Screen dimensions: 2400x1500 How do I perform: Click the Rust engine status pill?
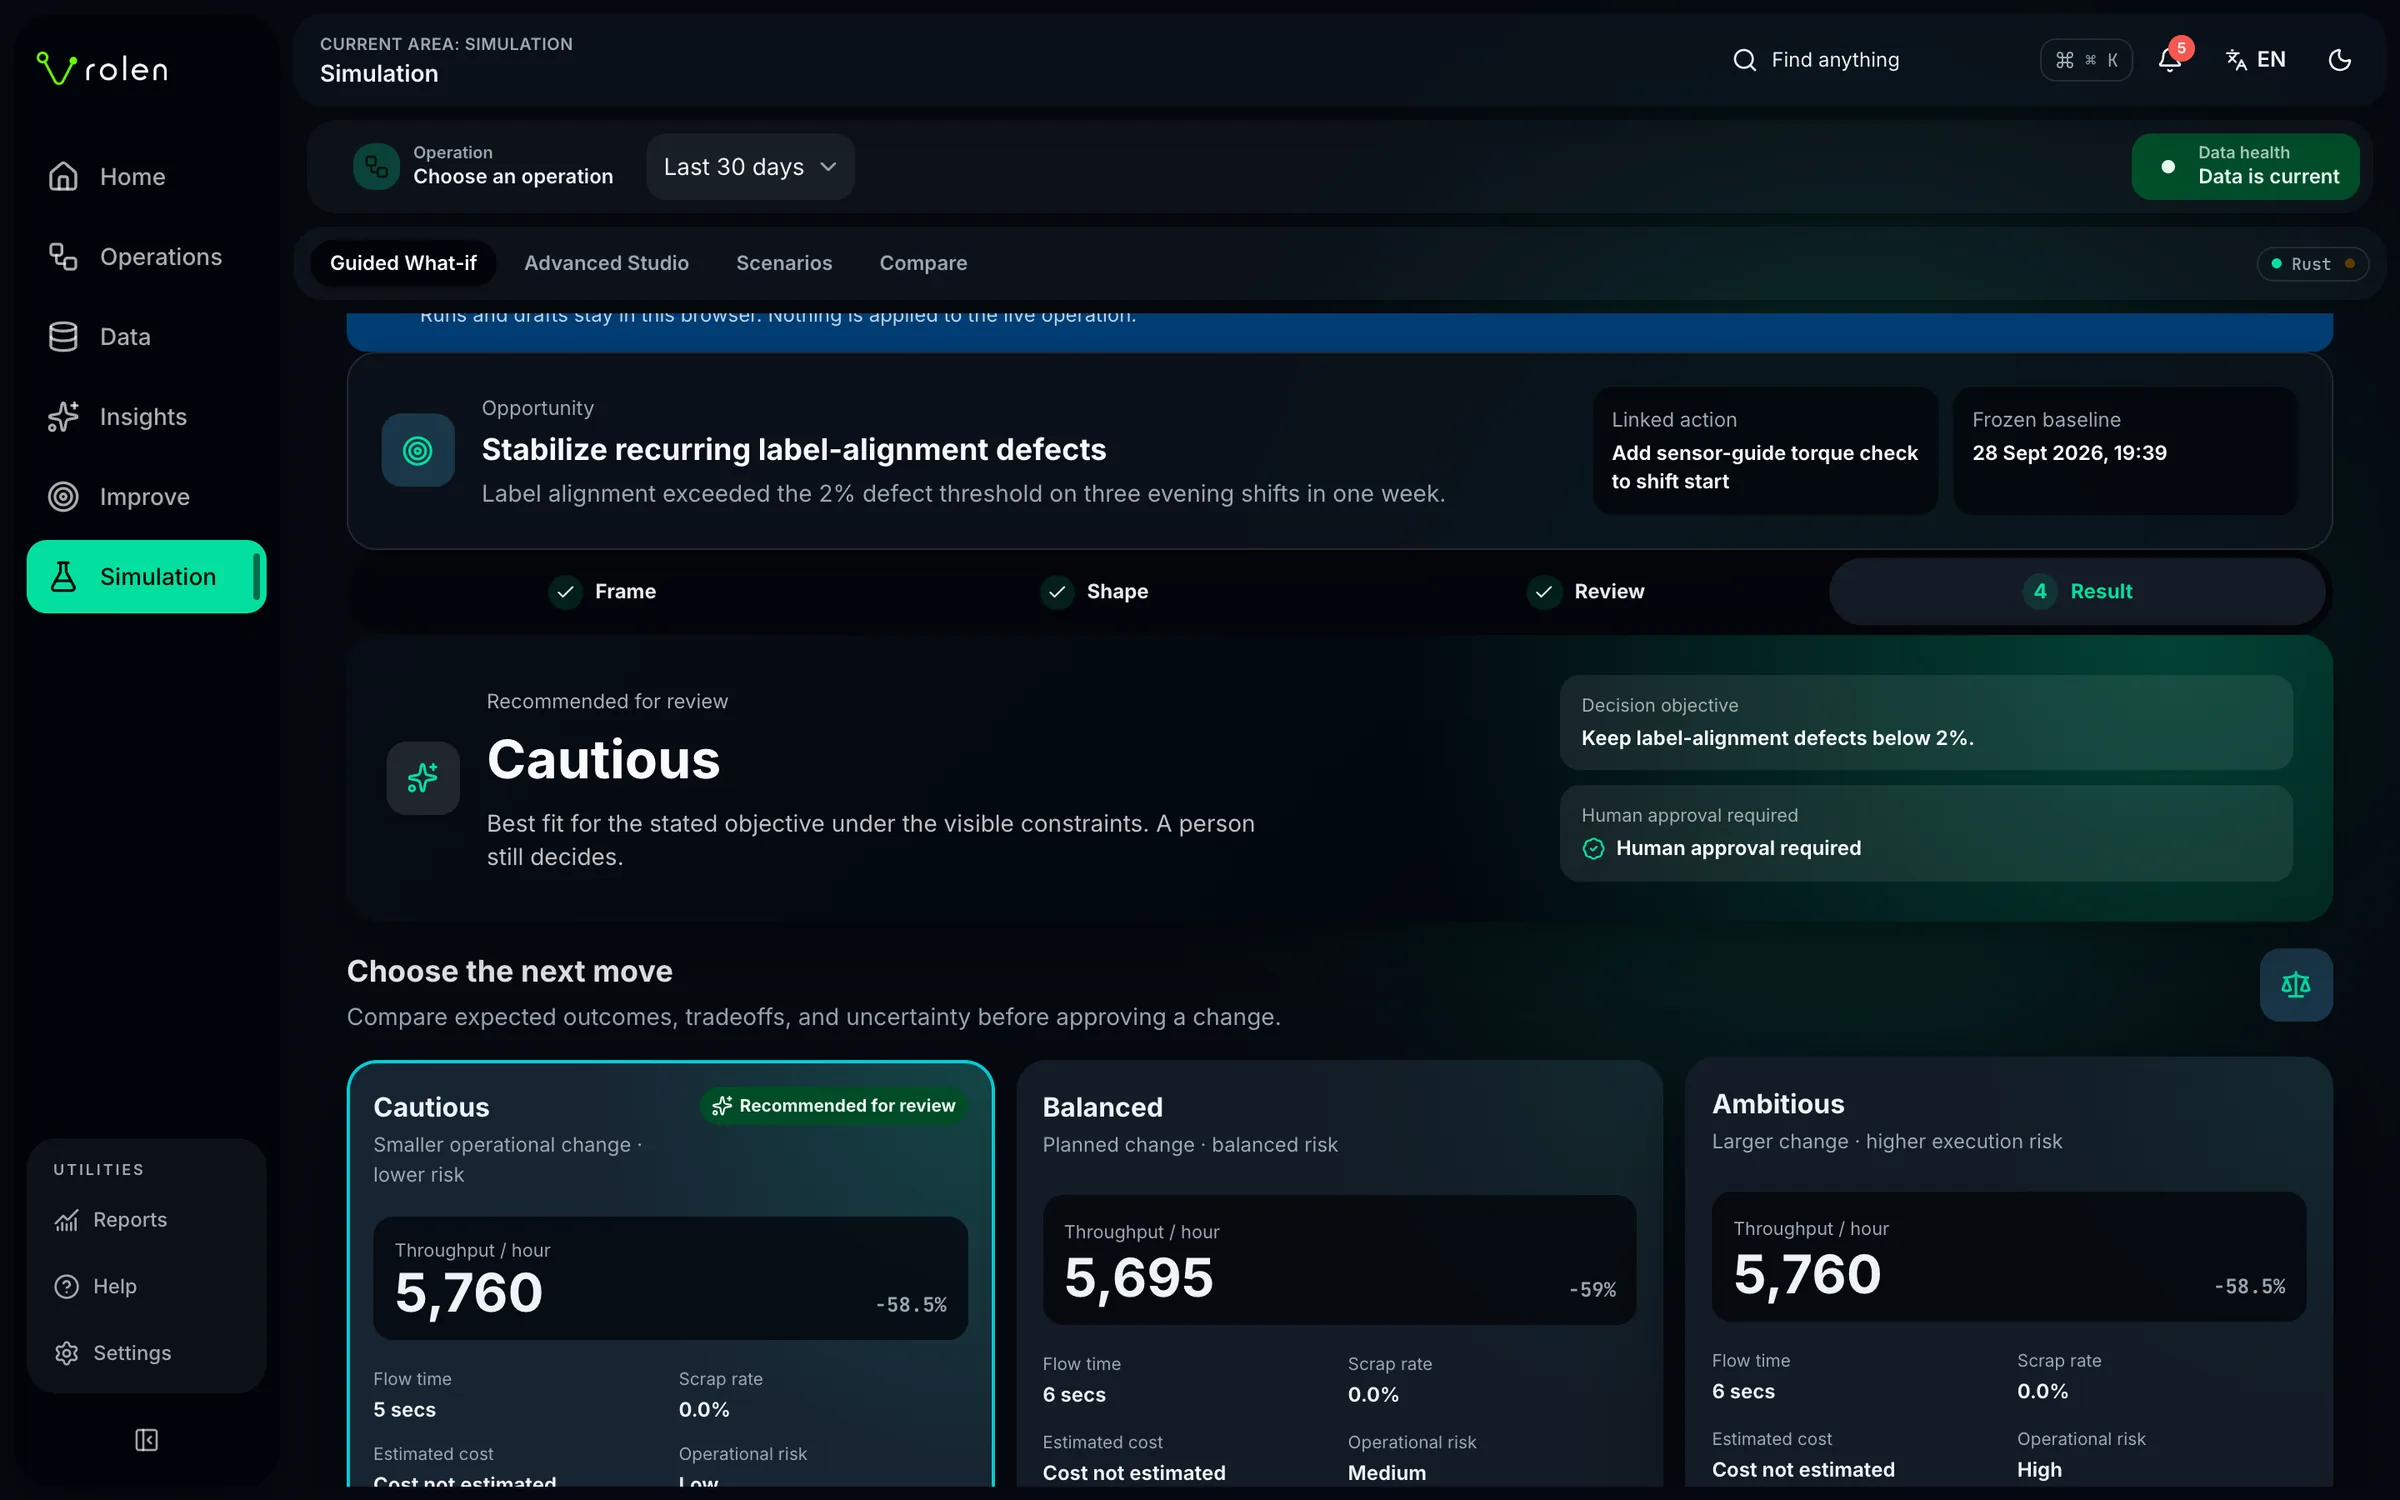pyautogui.click(x=2312, y=264)
